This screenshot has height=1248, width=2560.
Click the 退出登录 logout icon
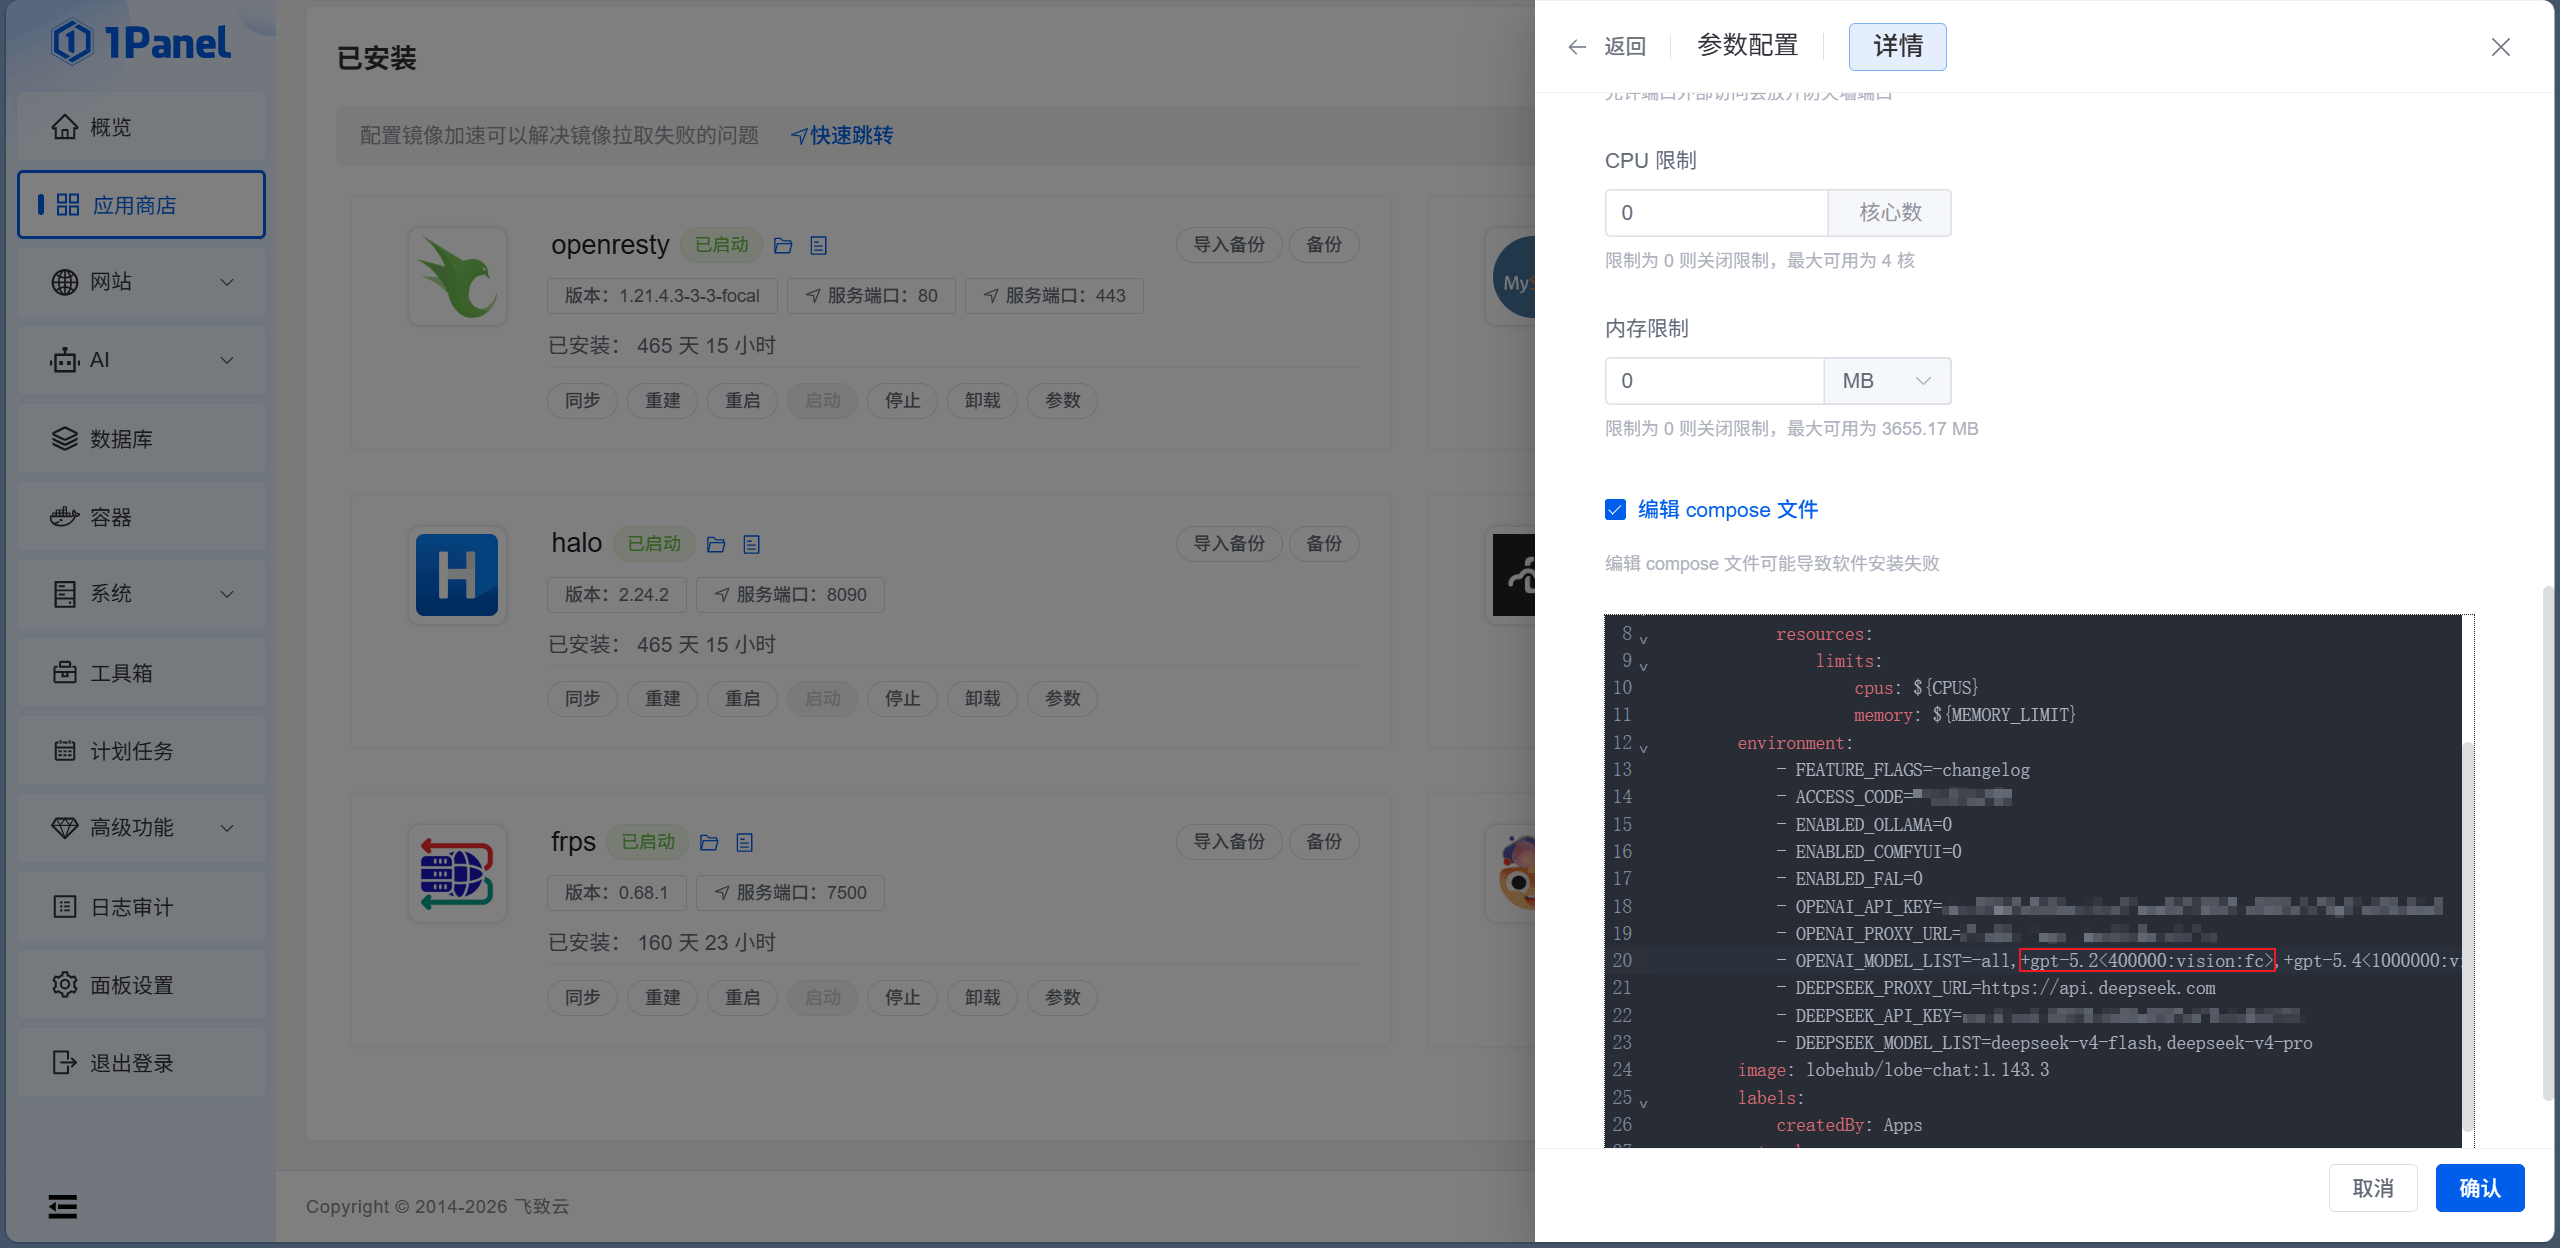tap(65, 1063)
